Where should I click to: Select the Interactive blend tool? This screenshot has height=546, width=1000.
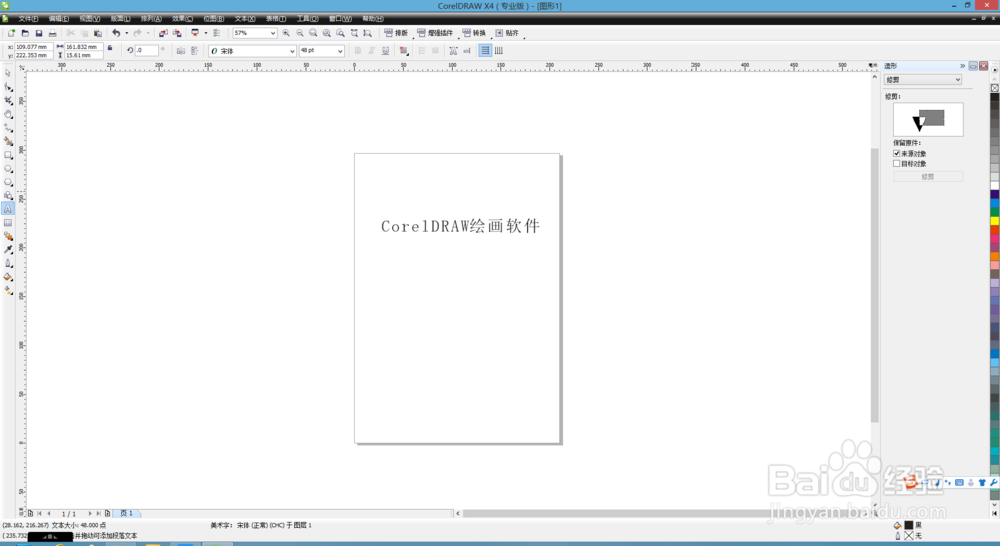[x=8, y=236]
